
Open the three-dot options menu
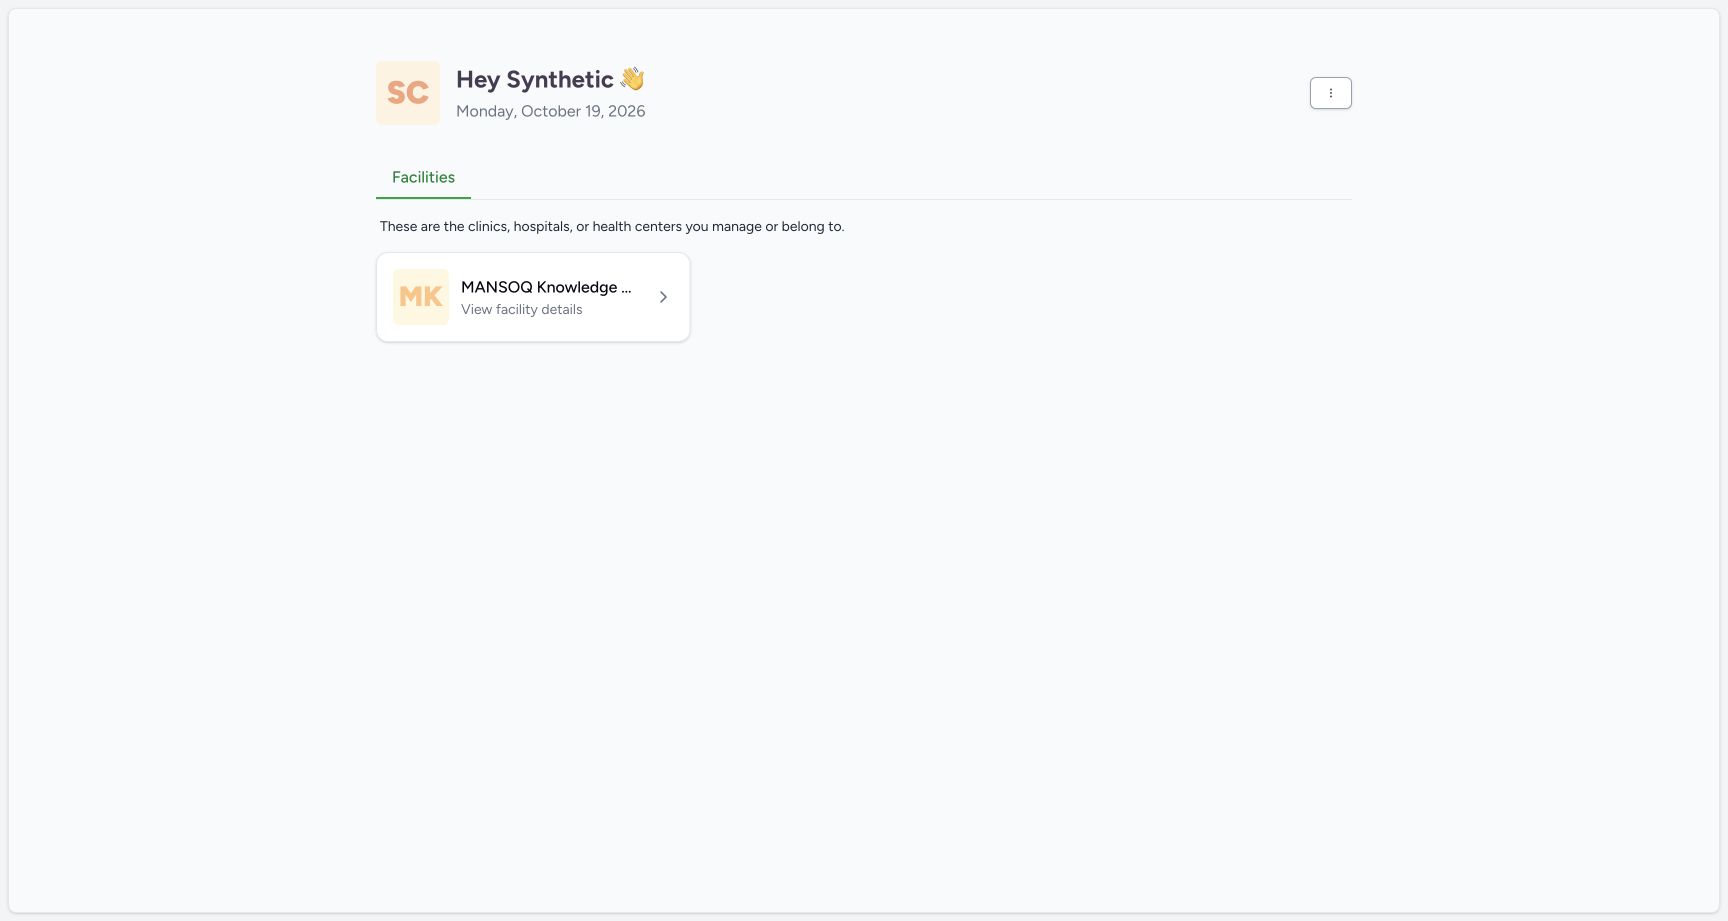point(1330,93)
